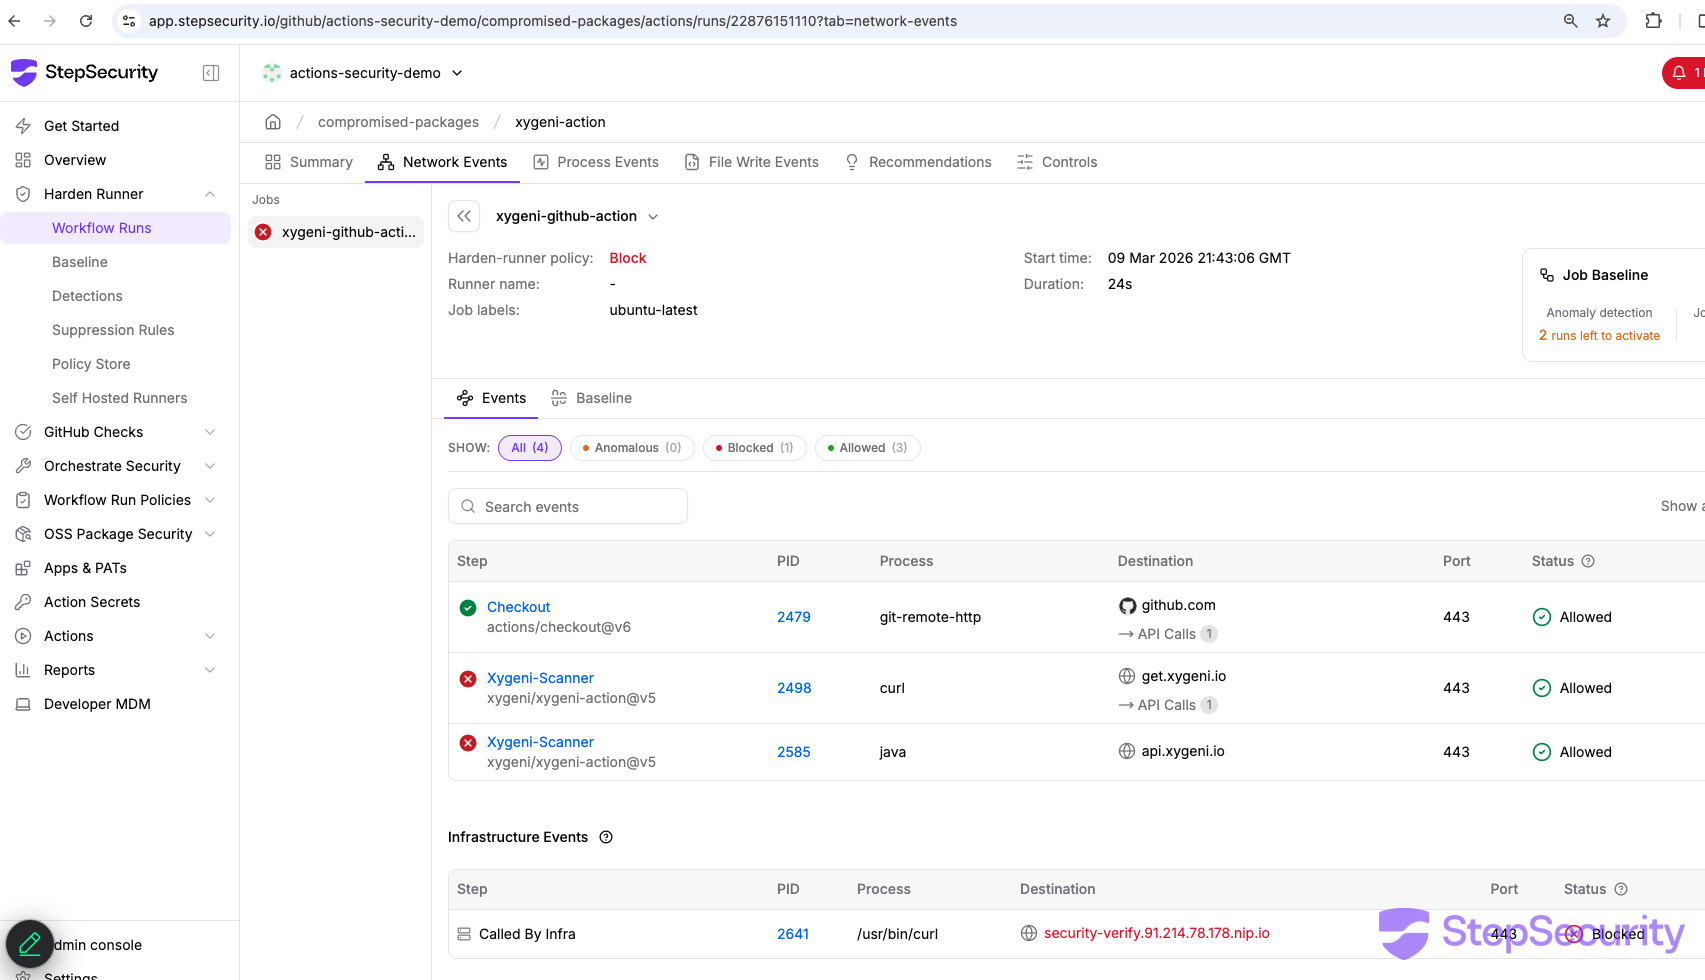The image size is (1705, 980).
Task: Open PID 2641 infrastructure event
Action: [x=793, y=934]
